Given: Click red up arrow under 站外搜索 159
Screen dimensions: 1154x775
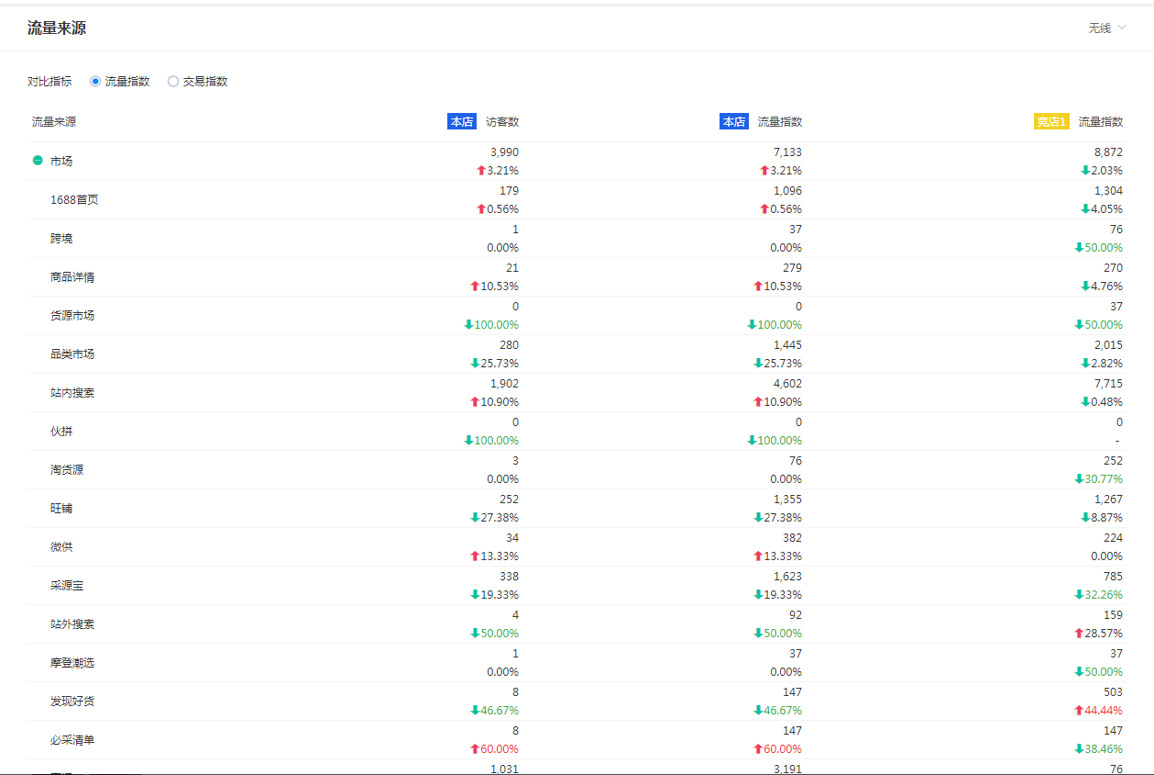Looking at the screenshot, I should click(x=1079, y=634).
